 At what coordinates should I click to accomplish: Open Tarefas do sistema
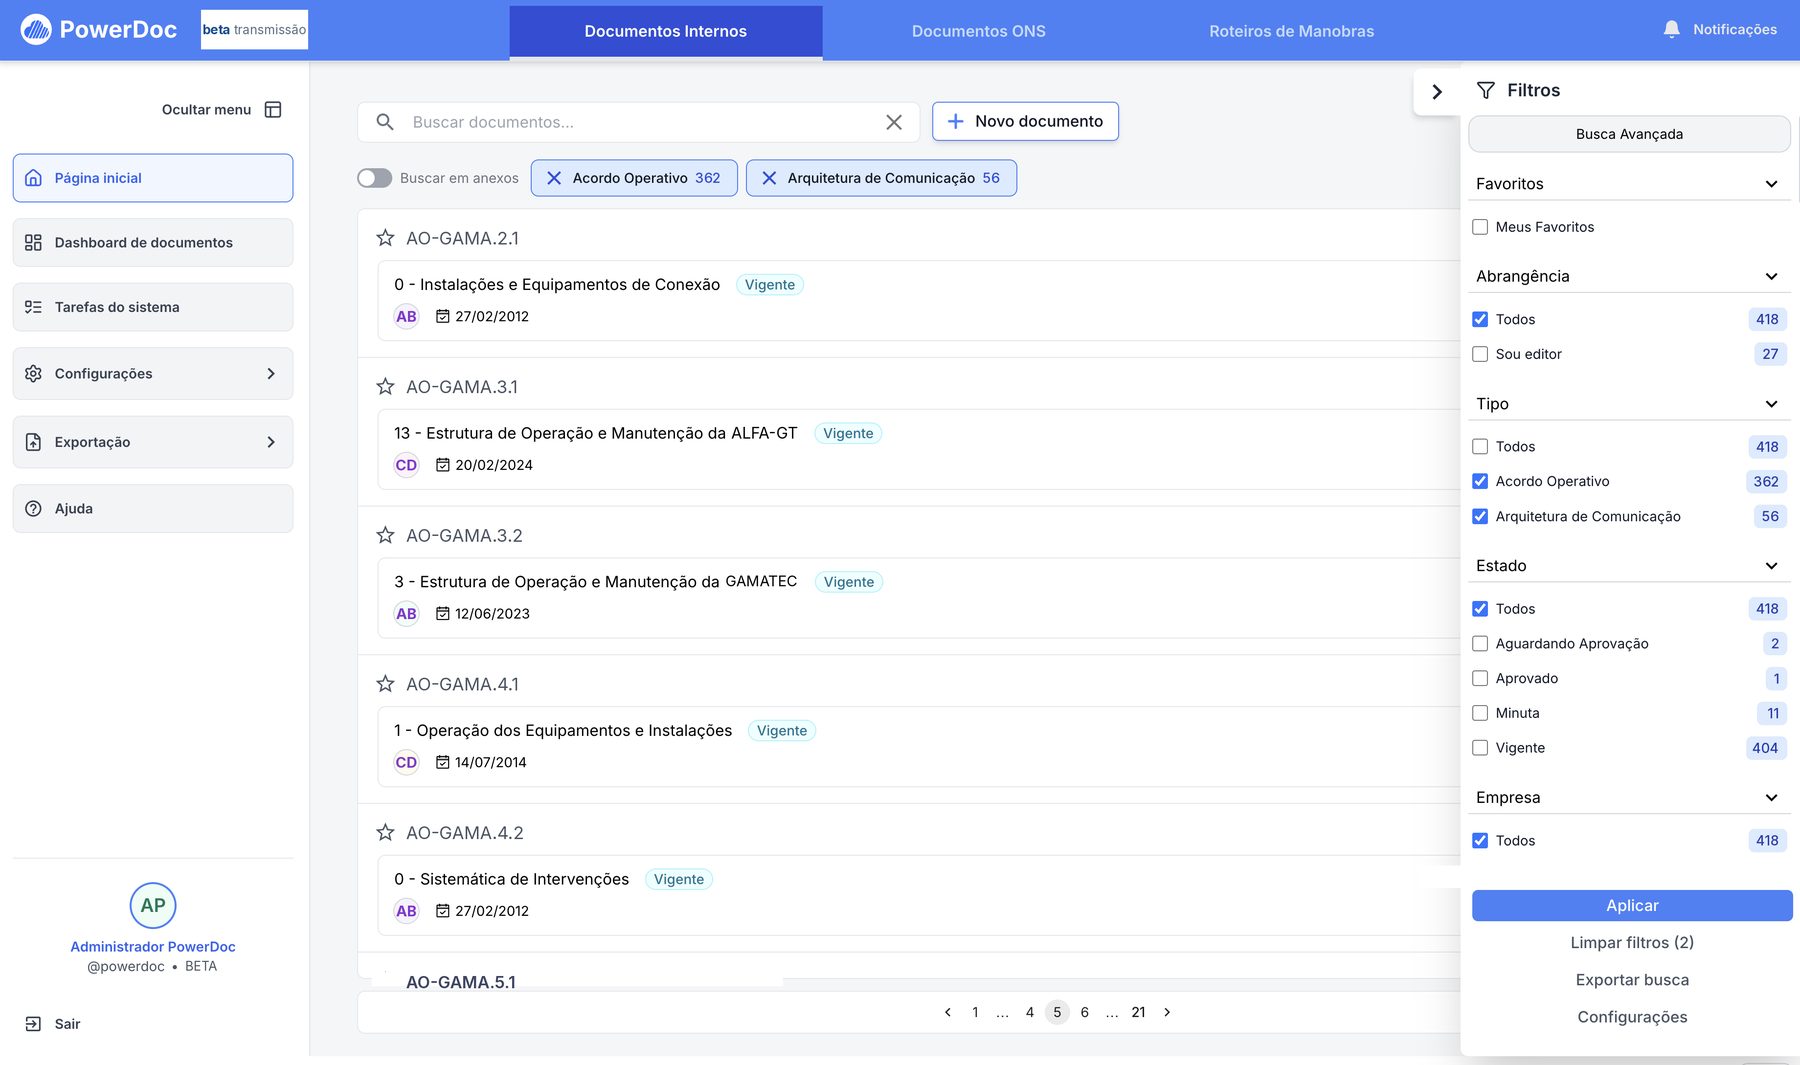tap(153, 307)
